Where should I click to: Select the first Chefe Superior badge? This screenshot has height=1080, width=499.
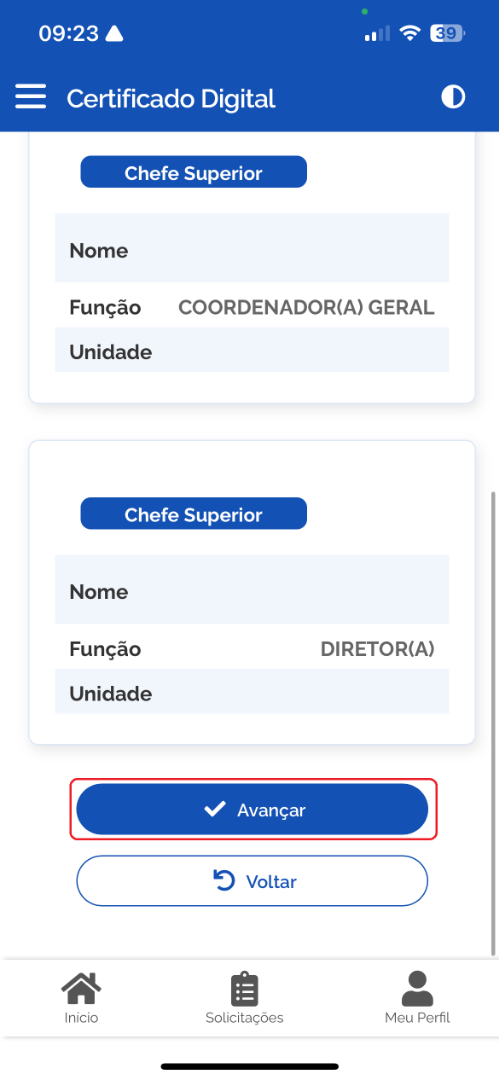(x=194, y=172)
